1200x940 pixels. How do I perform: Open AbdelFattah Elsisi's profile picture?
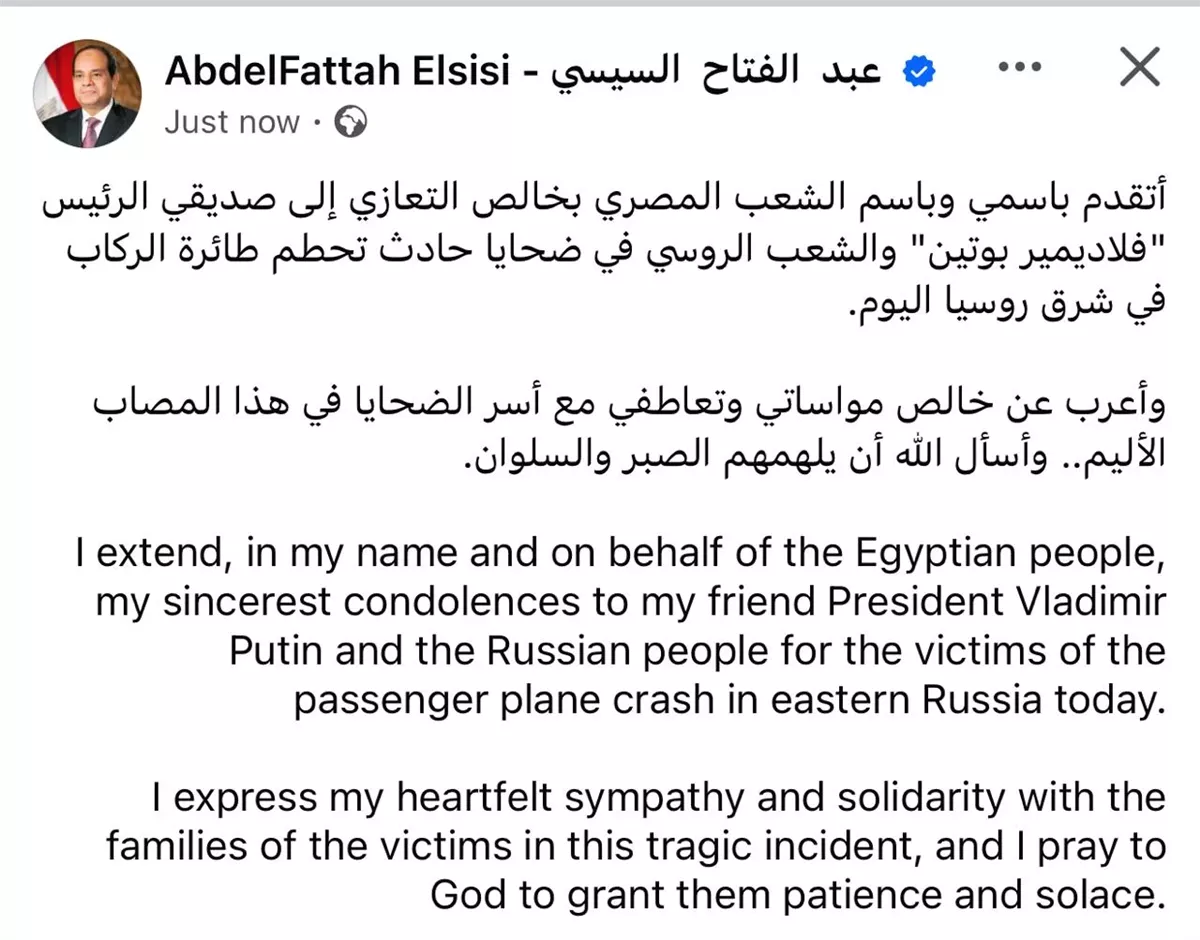[89, 94]
